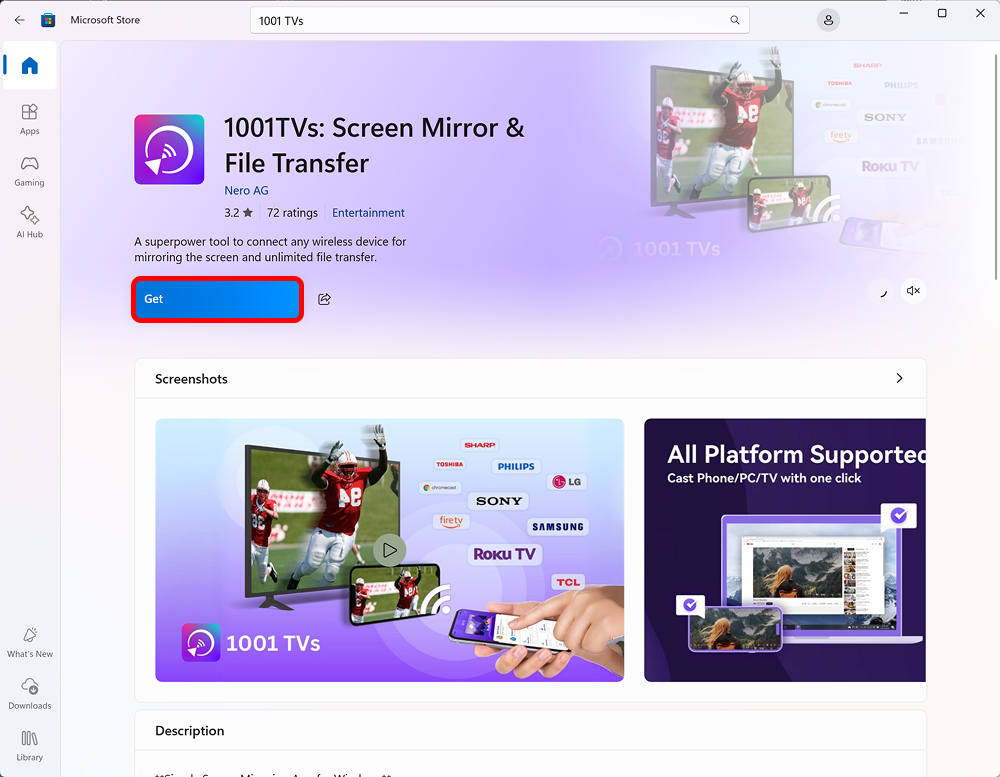
Task: Click the Get button
Action: point(217,299)
